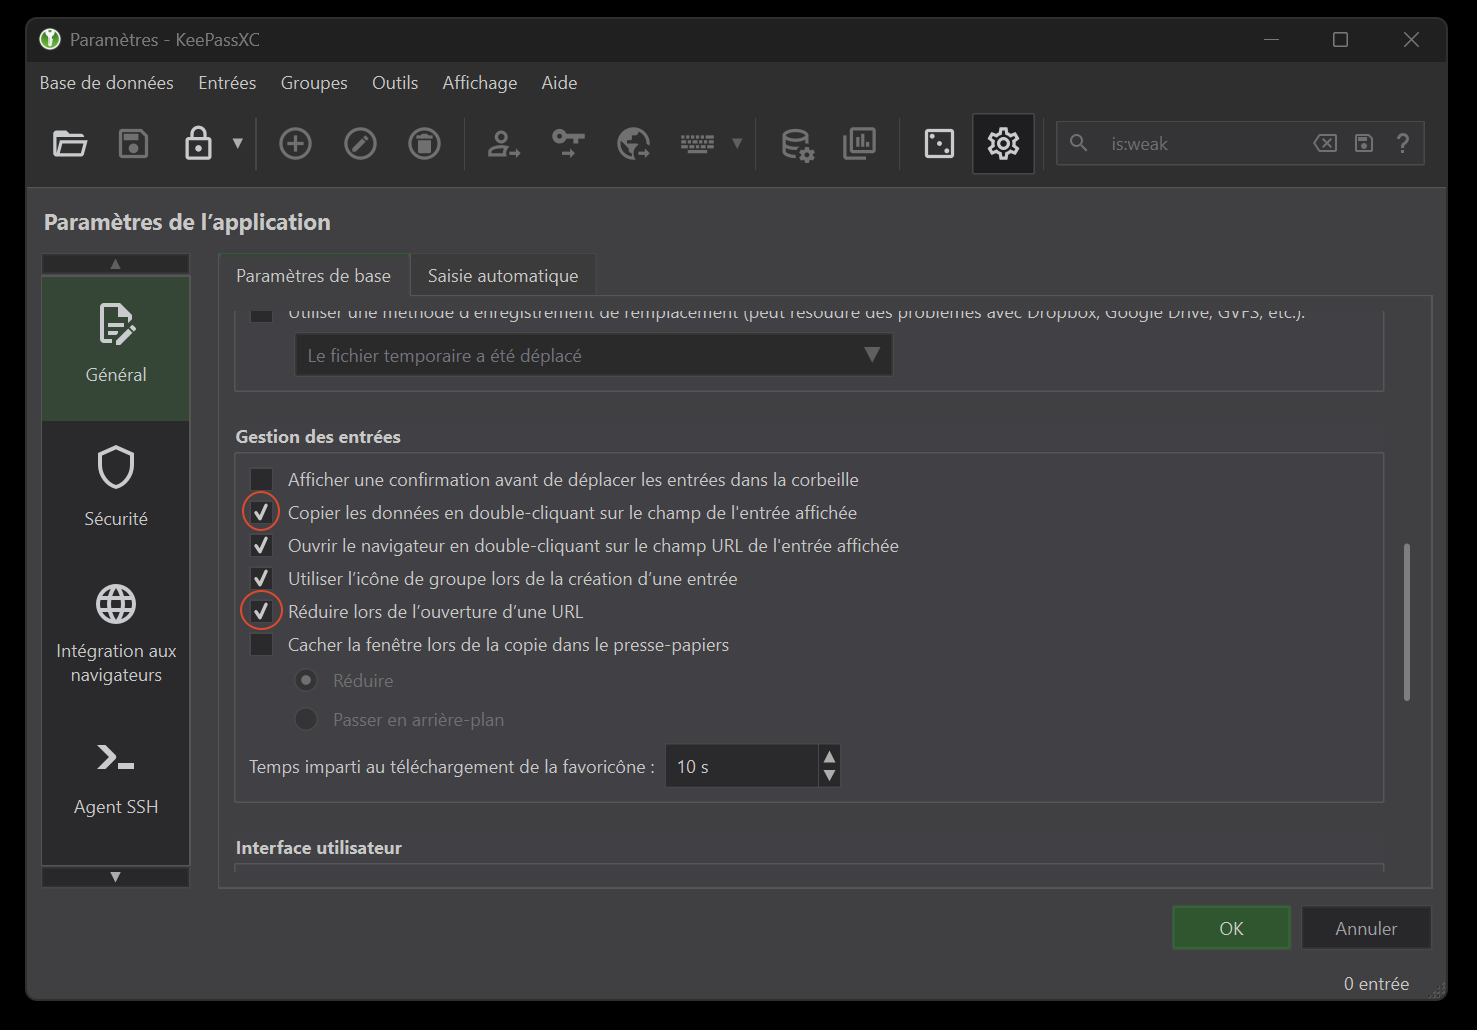
Task: Open the Agent SSH settings category
Action: (x=116, y=779)
